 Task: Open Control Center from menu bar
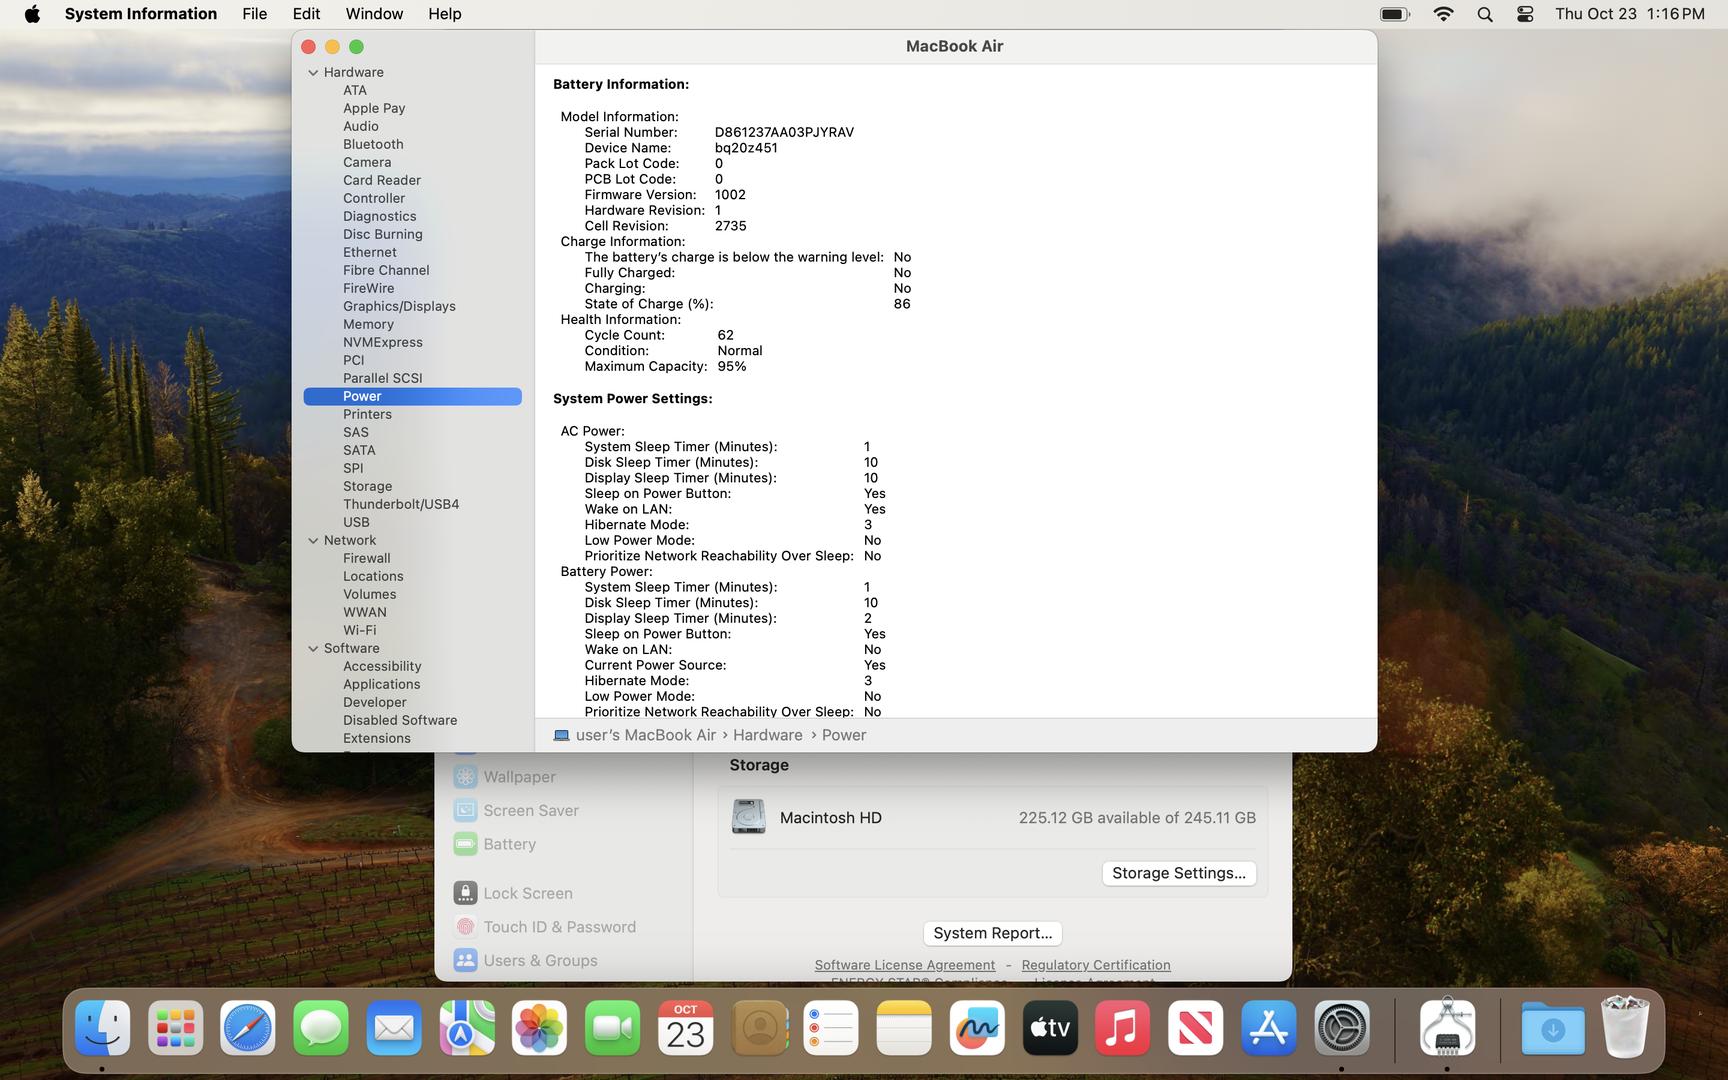point(1525,14)
